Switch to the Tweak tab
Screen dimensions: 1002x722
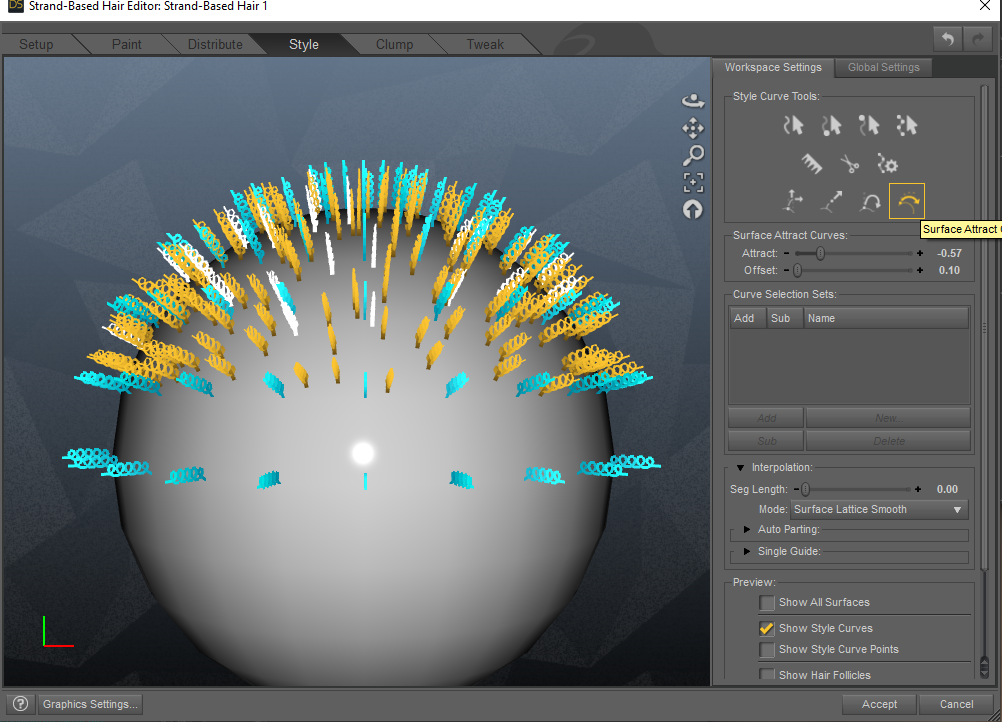click(x=485, y=44)
